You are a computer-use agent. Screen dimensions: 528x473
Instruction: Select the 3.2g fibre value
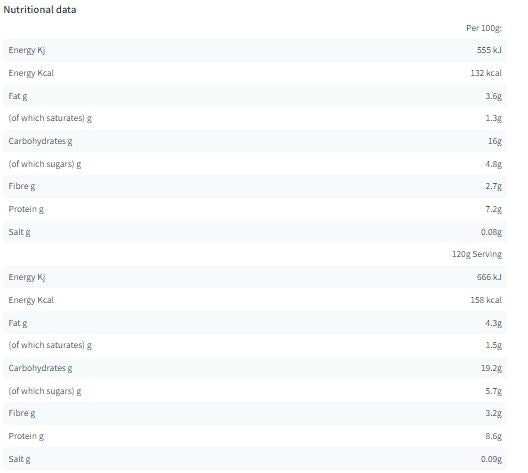tap(494, 413)
